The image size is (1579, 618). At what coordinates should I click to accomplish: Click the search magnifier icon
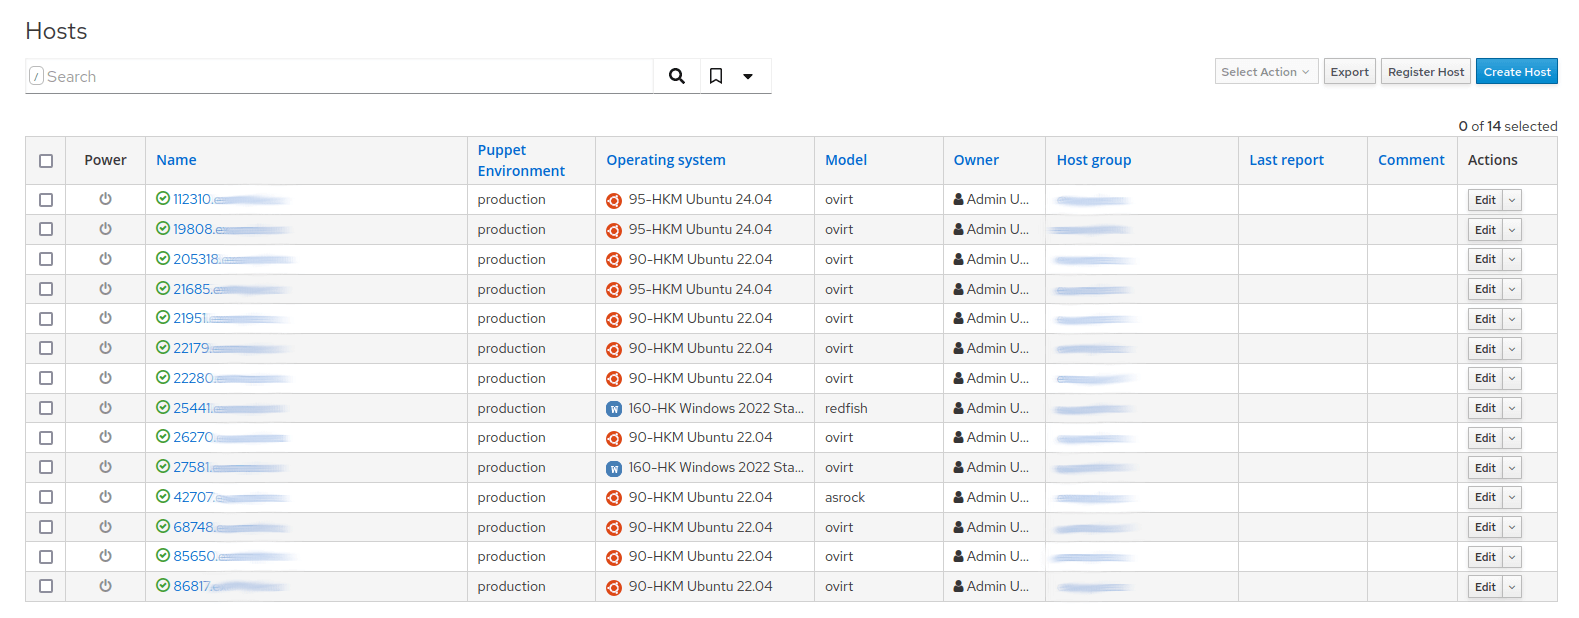[x=677, y=76]
